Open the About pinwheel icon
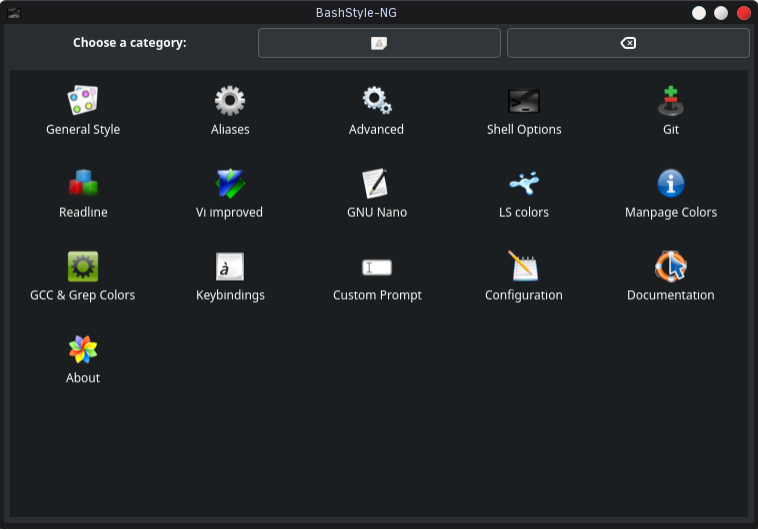This screenshot has height=530, width=758. click(83, 349)
